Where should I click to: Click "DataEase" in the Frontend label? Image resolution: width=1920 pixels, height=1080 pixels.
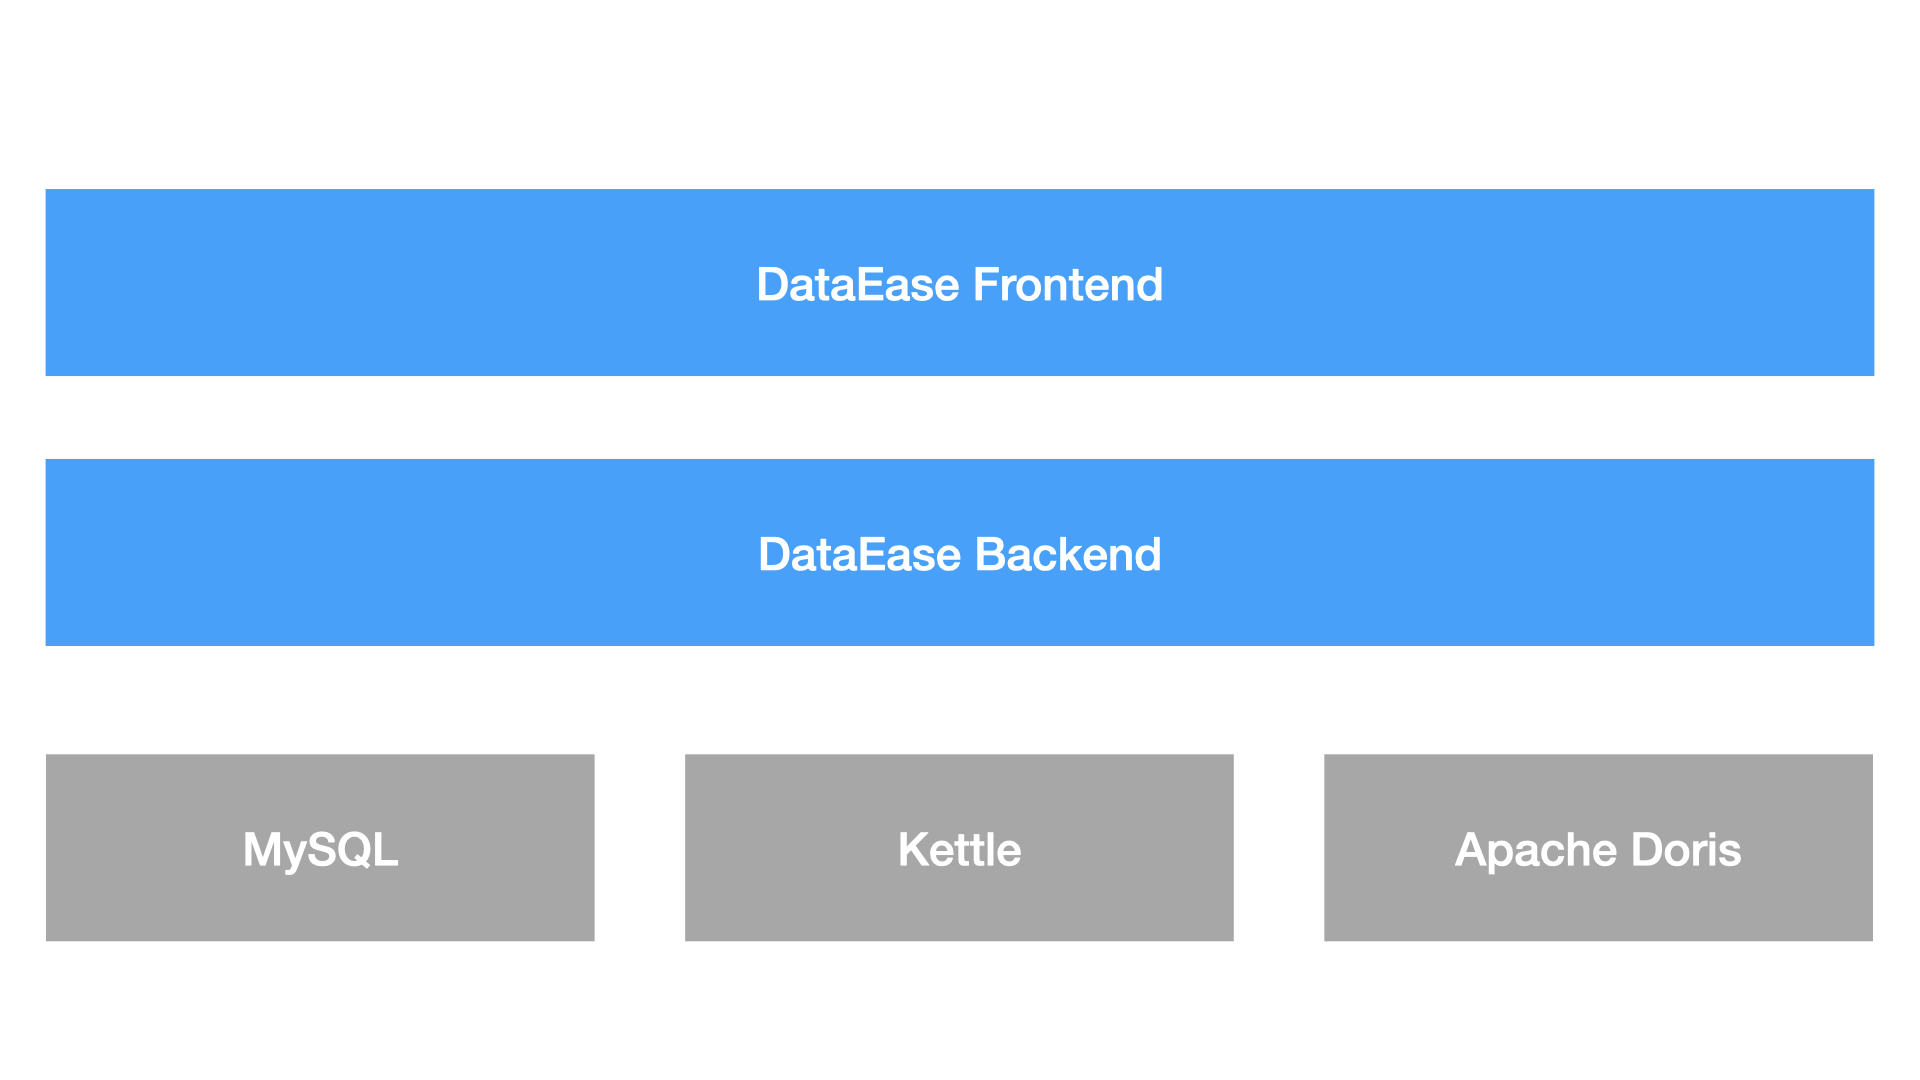(x=858, y=285)
